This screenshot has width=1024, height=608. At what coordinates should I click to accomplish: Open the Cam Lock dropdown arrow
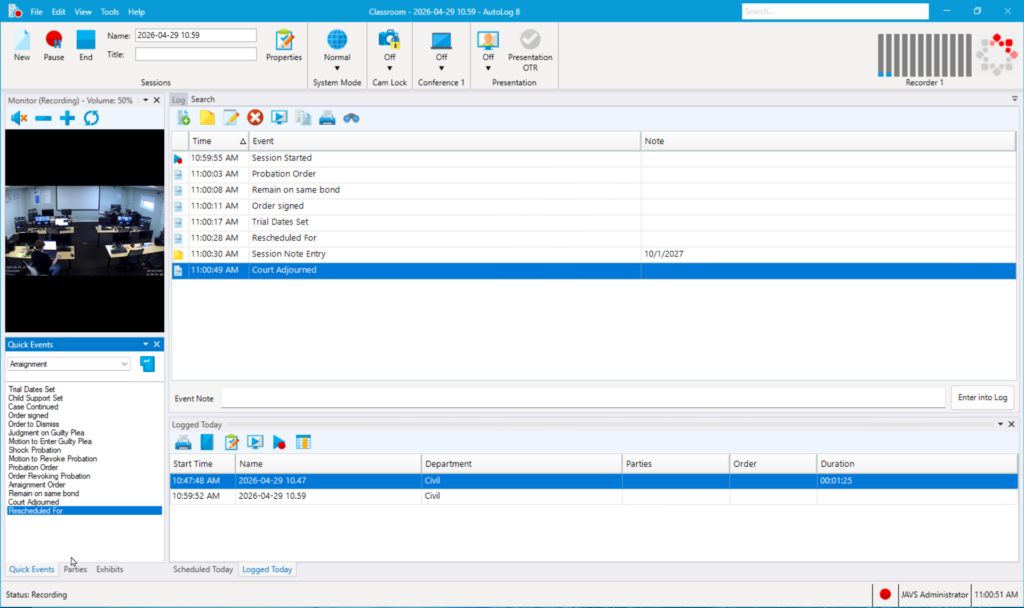coord(389,68)
